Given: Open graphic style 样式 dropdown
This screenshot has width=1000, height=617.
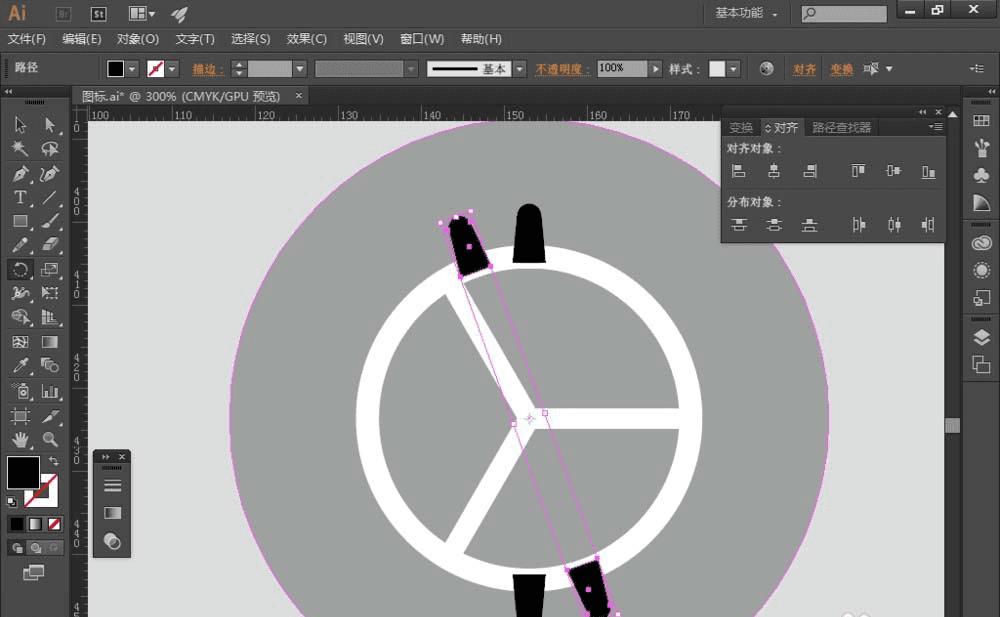Looking at the screenshot, I should [x=733, y=69].
